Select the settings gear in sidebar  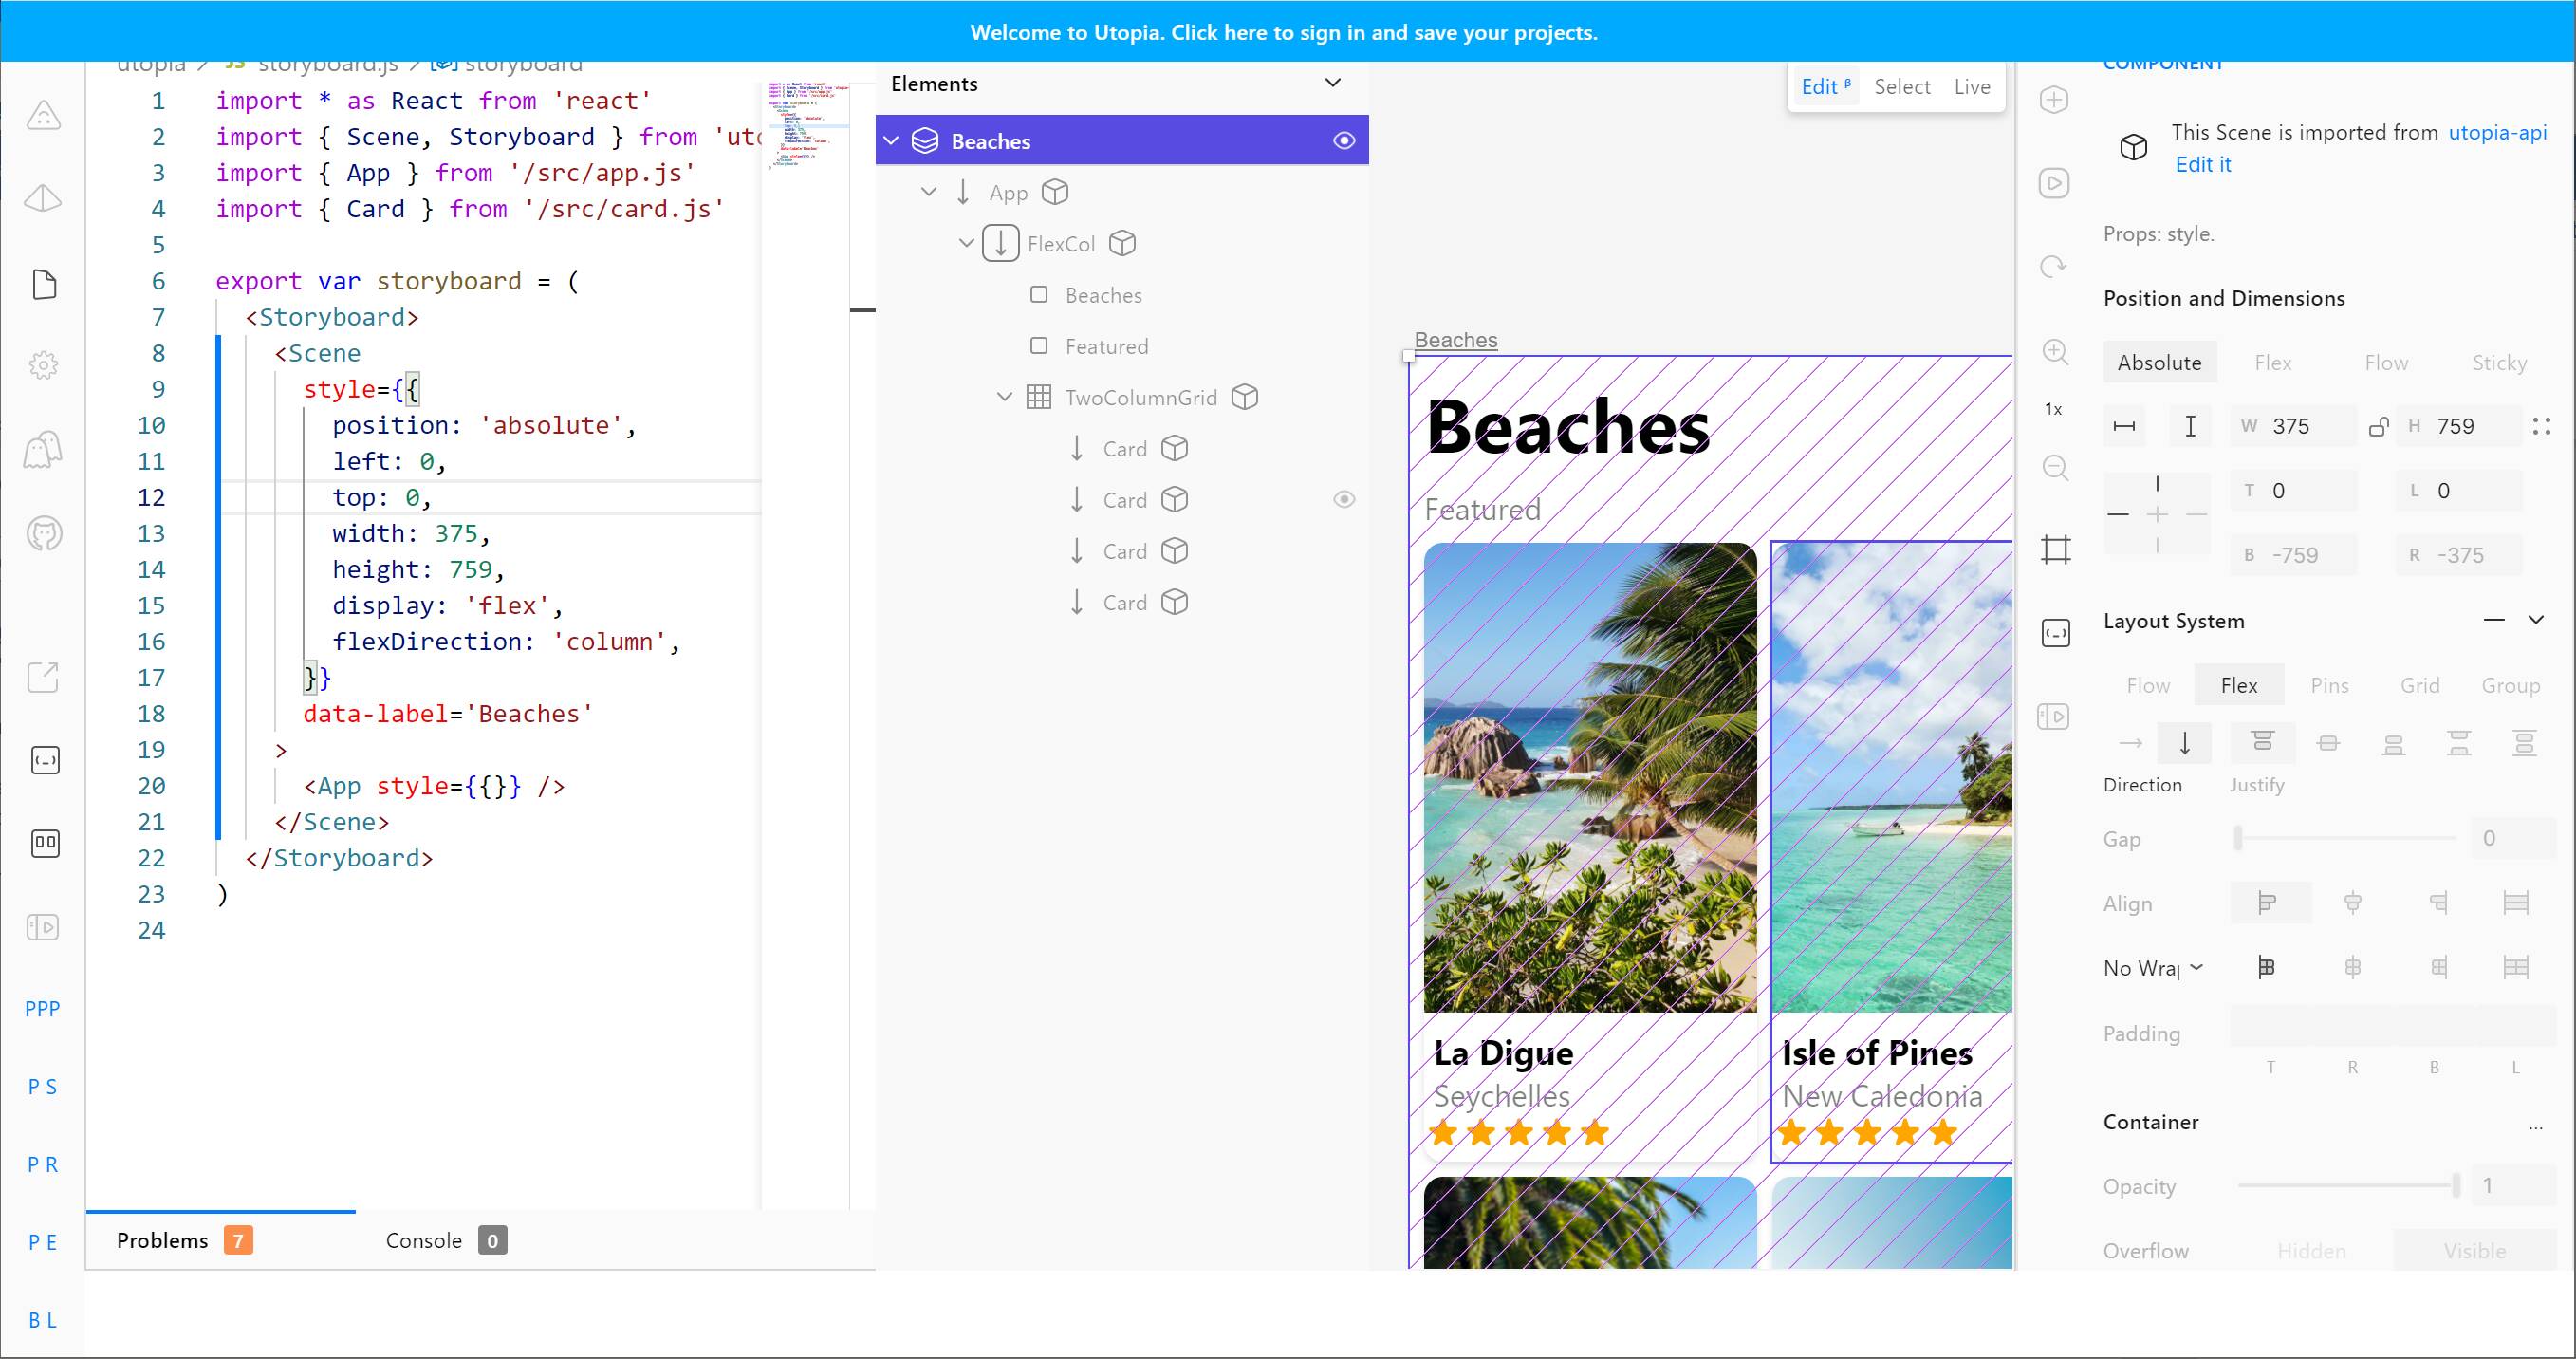point(44,365)
